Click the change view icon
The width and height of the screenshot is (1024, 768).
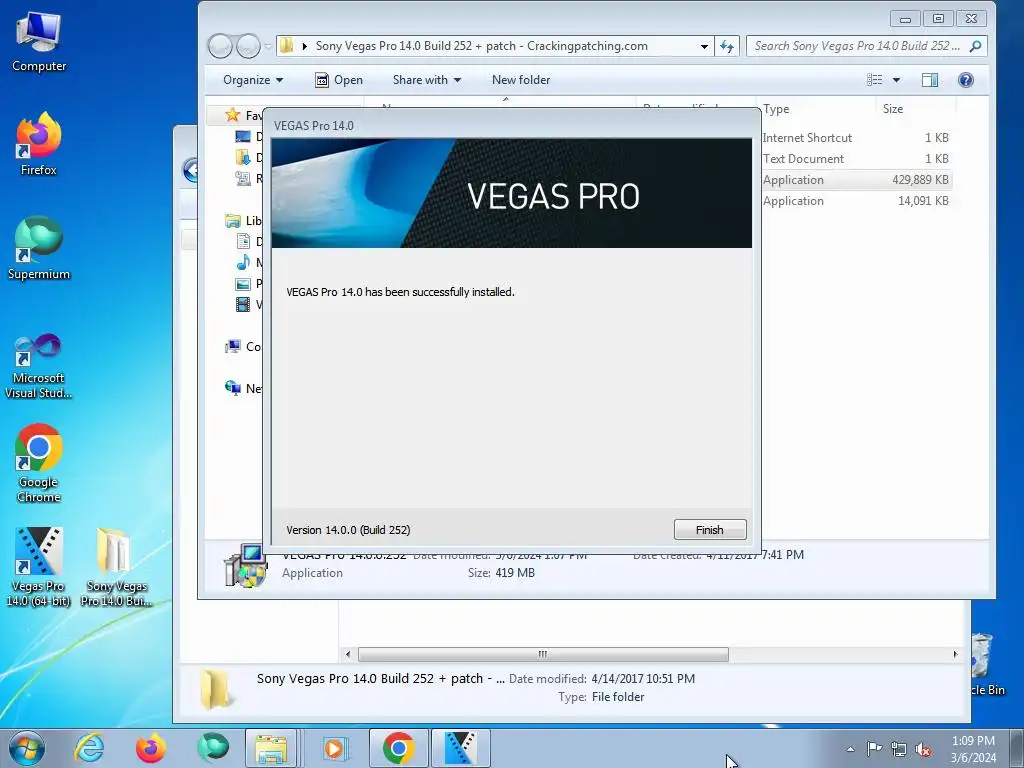(x=874, y=80)
